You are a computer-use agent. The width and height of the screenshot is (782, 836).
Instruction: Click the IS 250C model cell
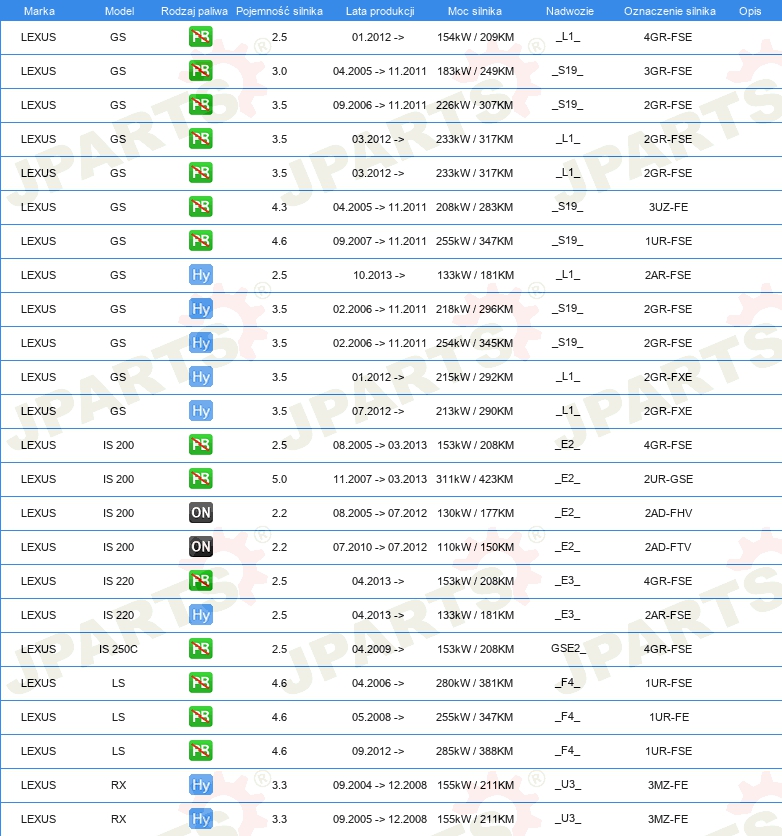tap(118, 649)
